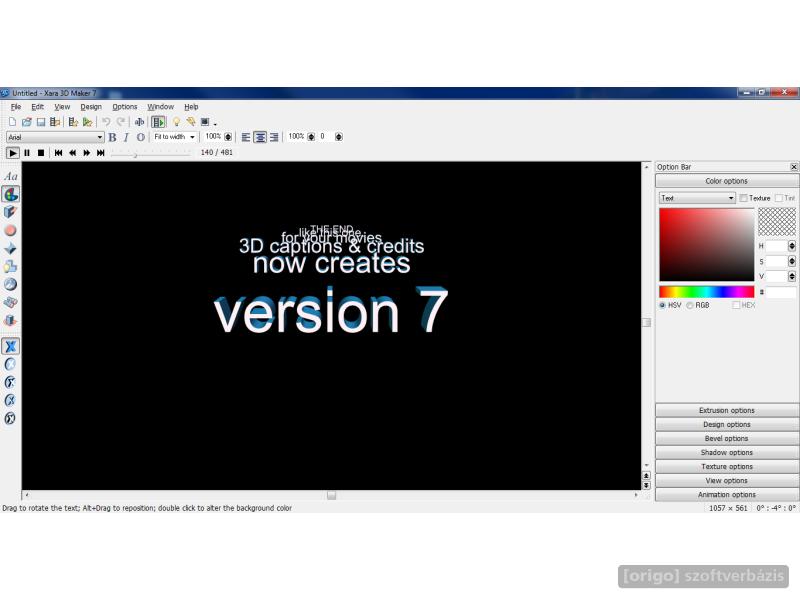Click the animation frames toggle icon
The image size is (800, 600).
point(159,122)
